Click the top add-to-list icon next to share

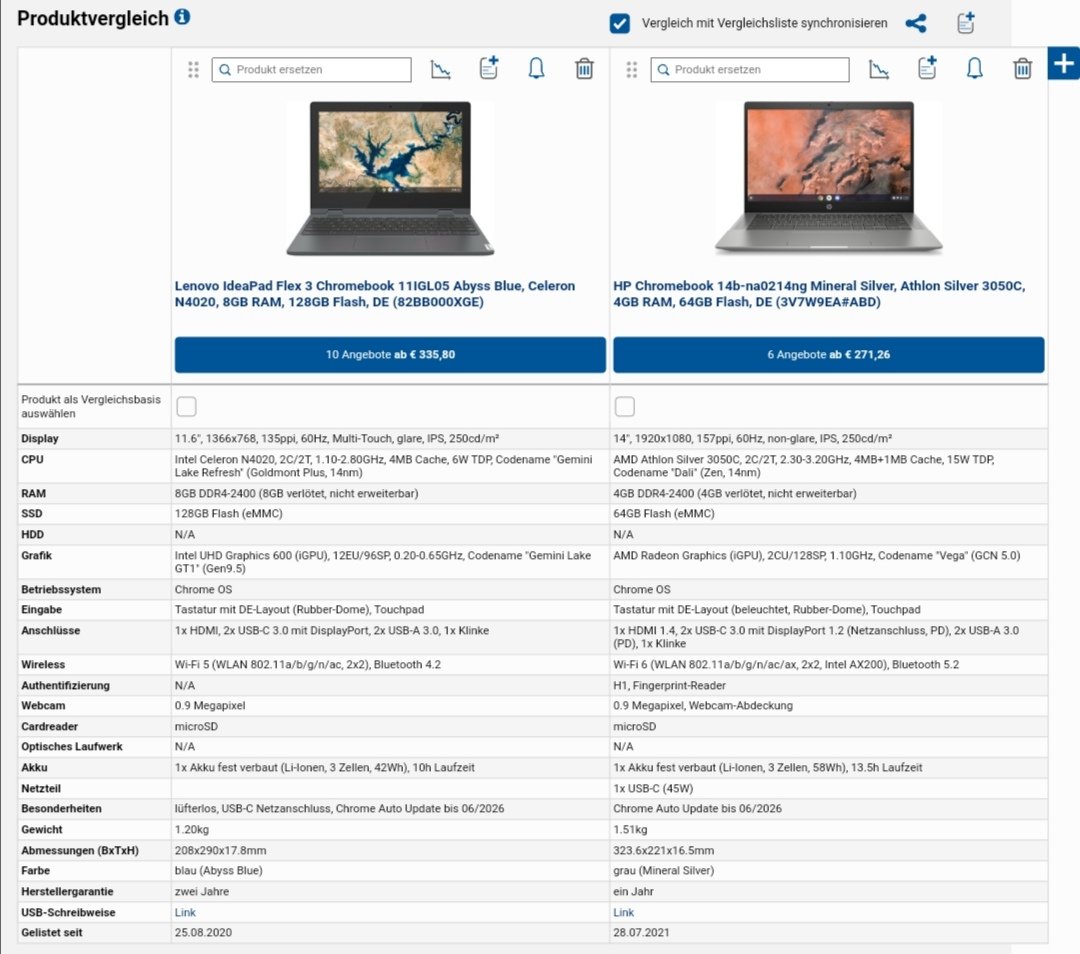pos(966,23)
